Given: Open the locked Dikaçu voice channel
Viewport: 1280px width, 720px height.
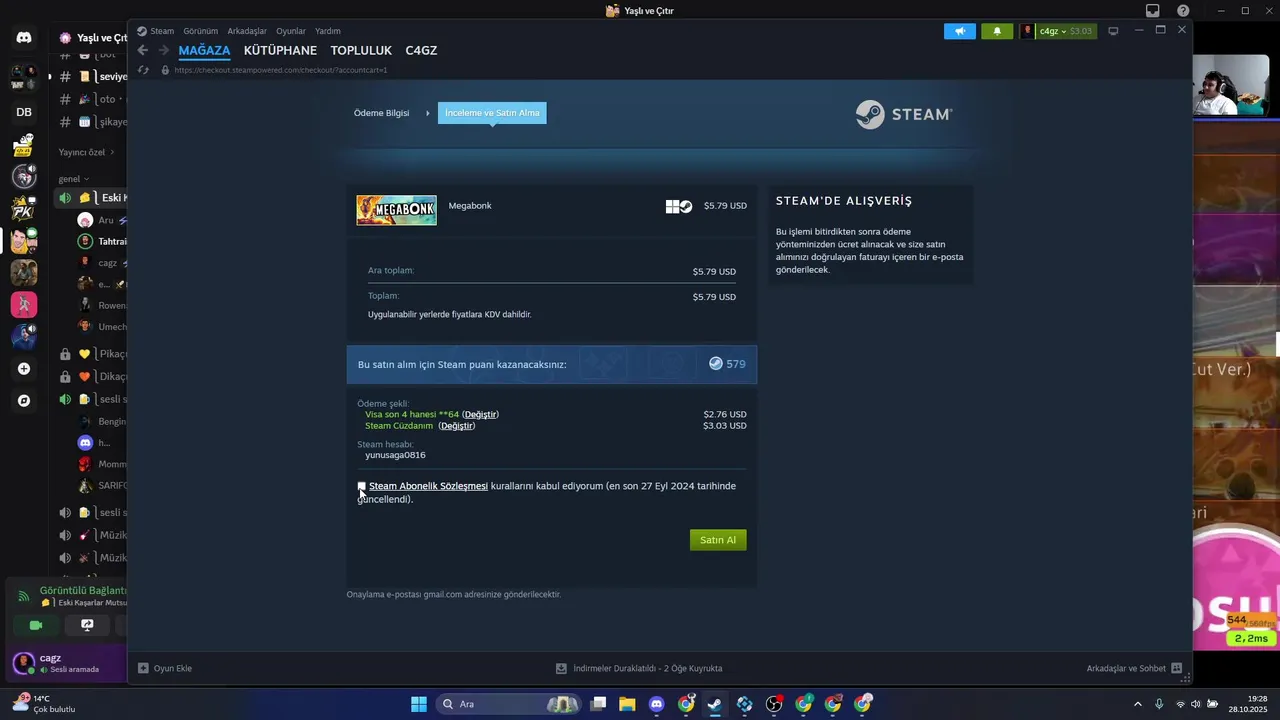Looking at the screenshot, I should (x=92, y=377).
